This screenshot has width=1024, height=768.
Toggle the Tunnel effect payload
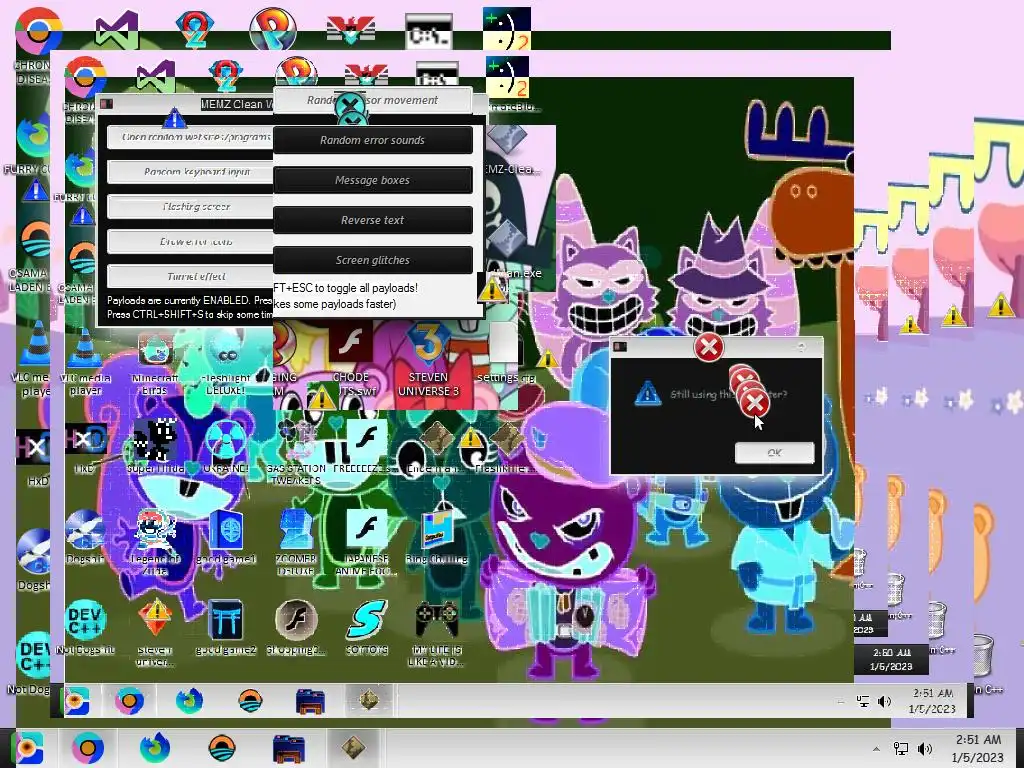coord(190,276)
